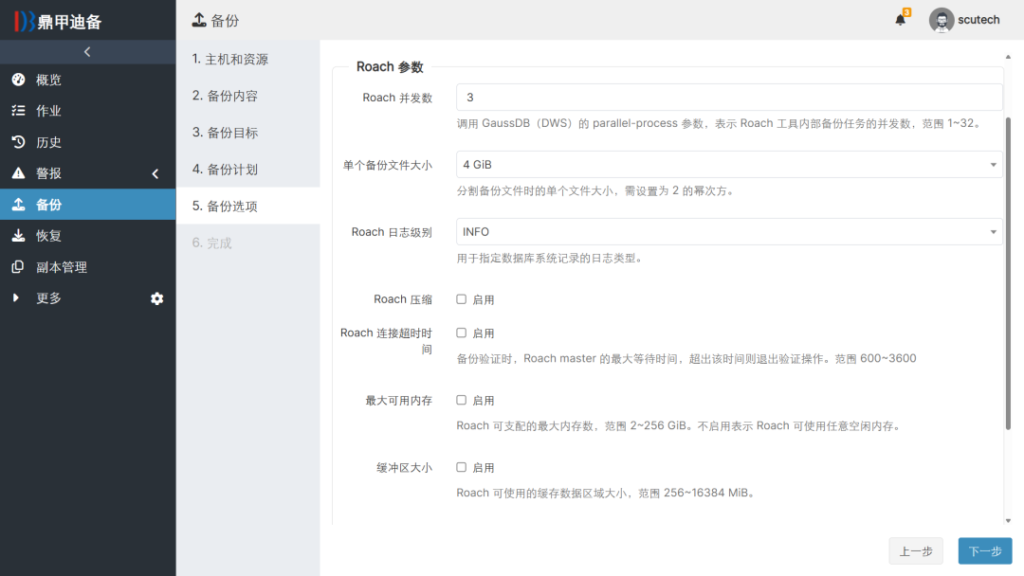Viewport: 1024px width, 576px height.
Task: Open the Roach 日志级别 INFO dropdown
Action: (729, 232)
